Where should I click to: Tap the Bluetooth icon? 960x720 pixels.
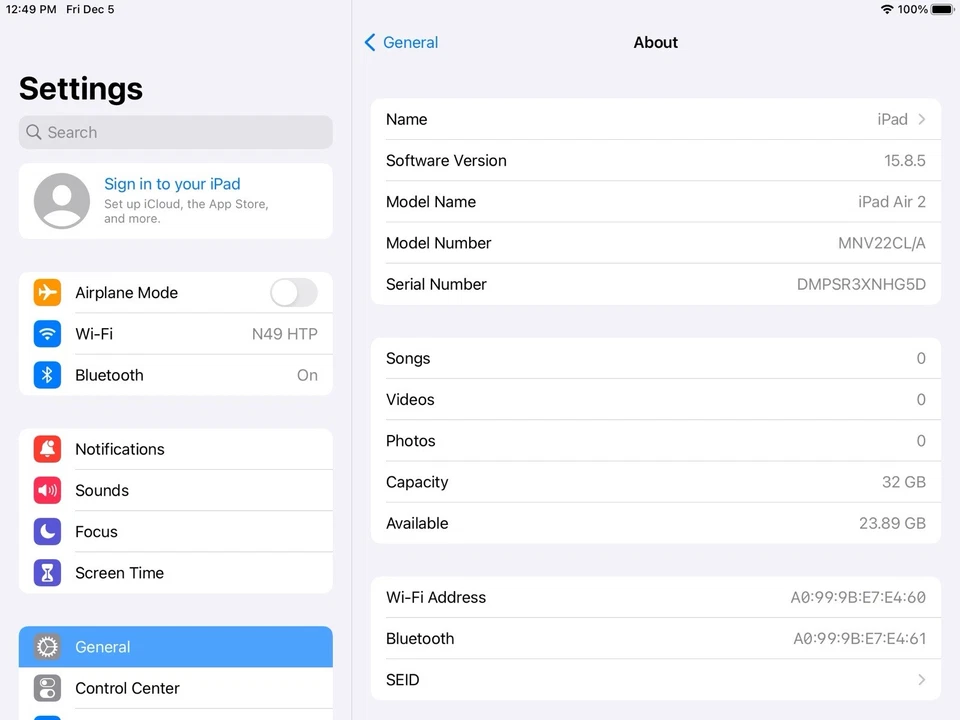pyautogui.click(x=47, y=375)
